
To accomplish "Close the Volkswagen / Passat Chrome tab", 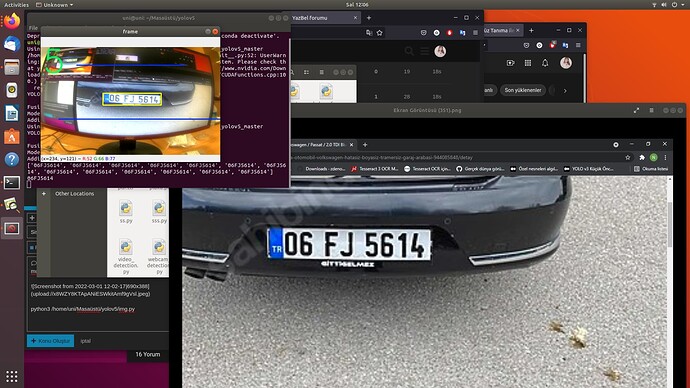I will pos(351,145).
